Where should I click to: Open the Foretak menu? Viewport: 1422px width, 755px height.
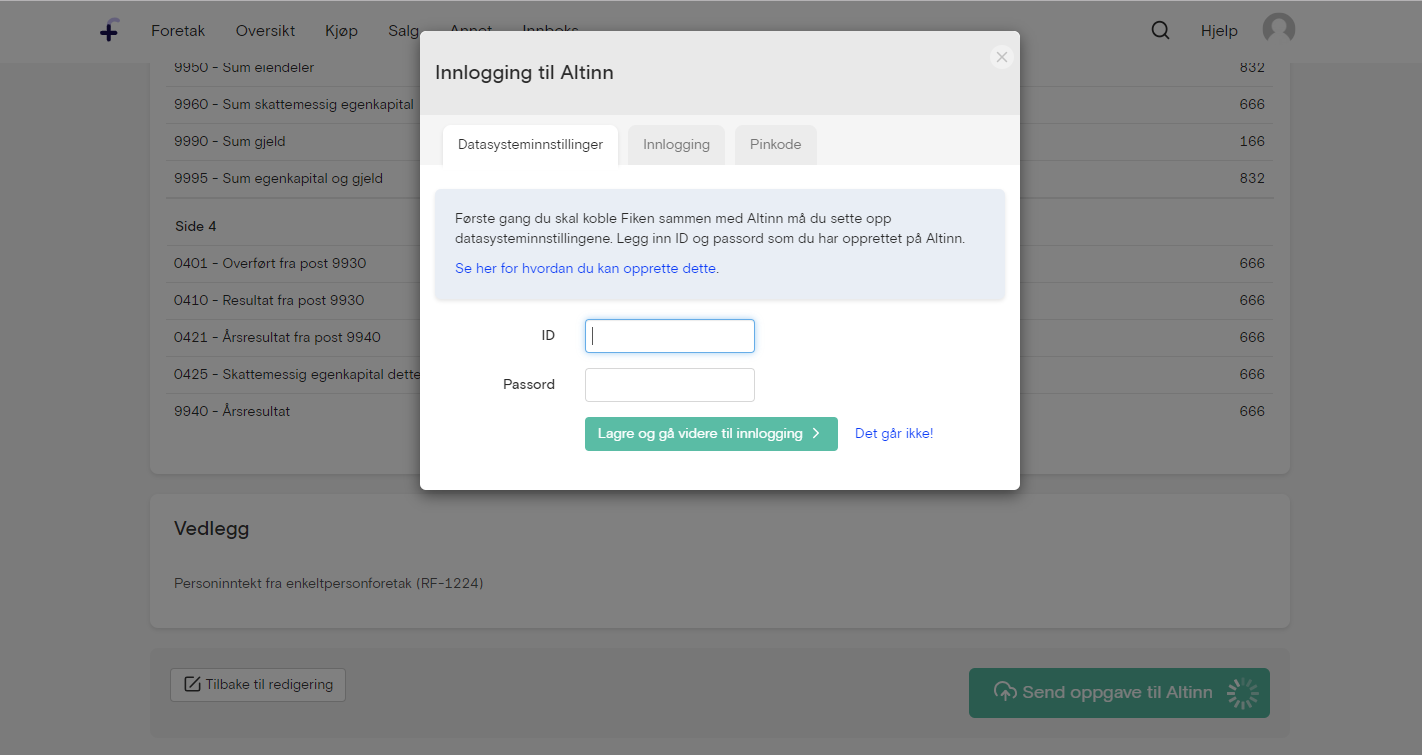tap(178, 30)
